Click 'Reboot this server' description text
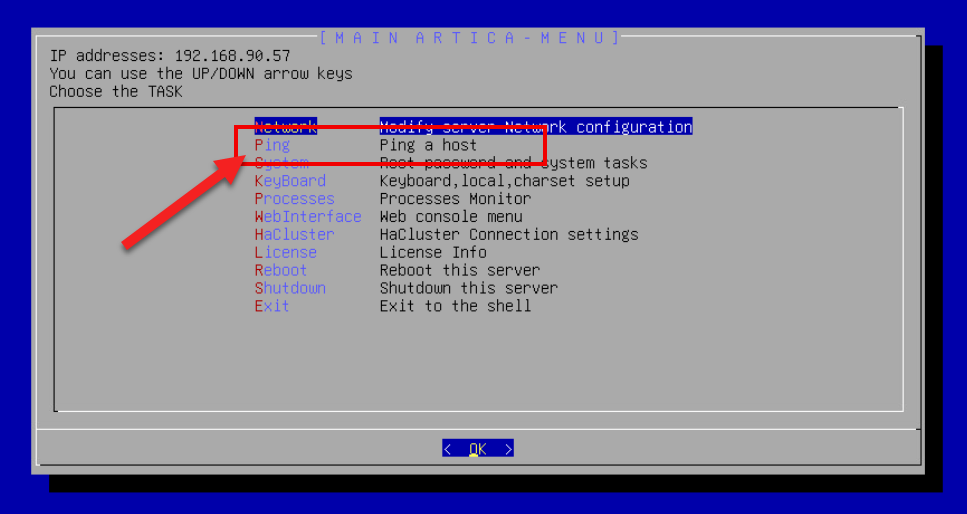This screenshot has height=514, width=967. [459, 270]
